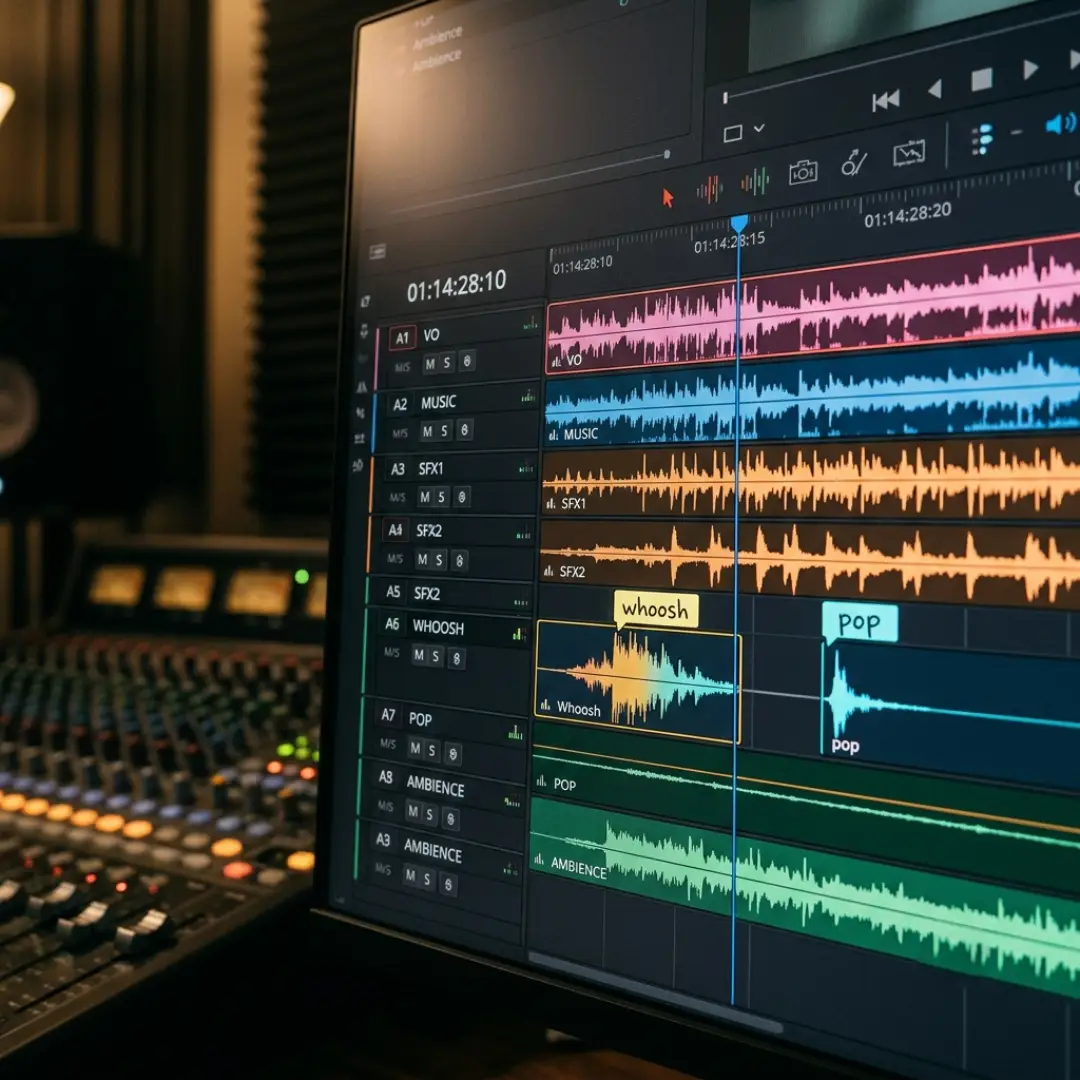Screen dimensions: 1080x1080
Task: Mute the A6 WHOOSH track
Action: tap(418, 655)
